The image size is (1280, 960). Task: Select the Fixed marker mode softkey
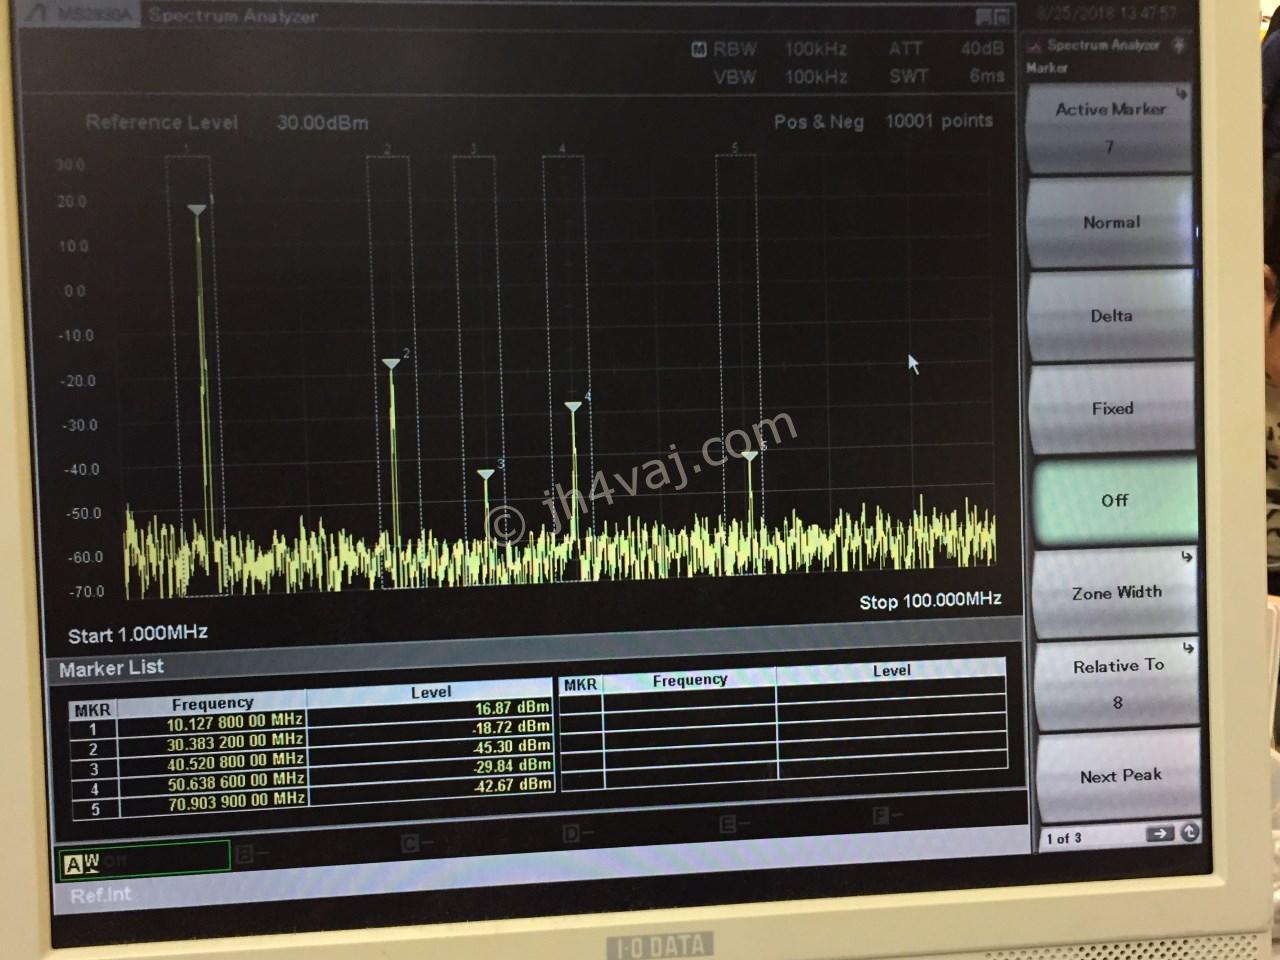(x=1112, y=409)
